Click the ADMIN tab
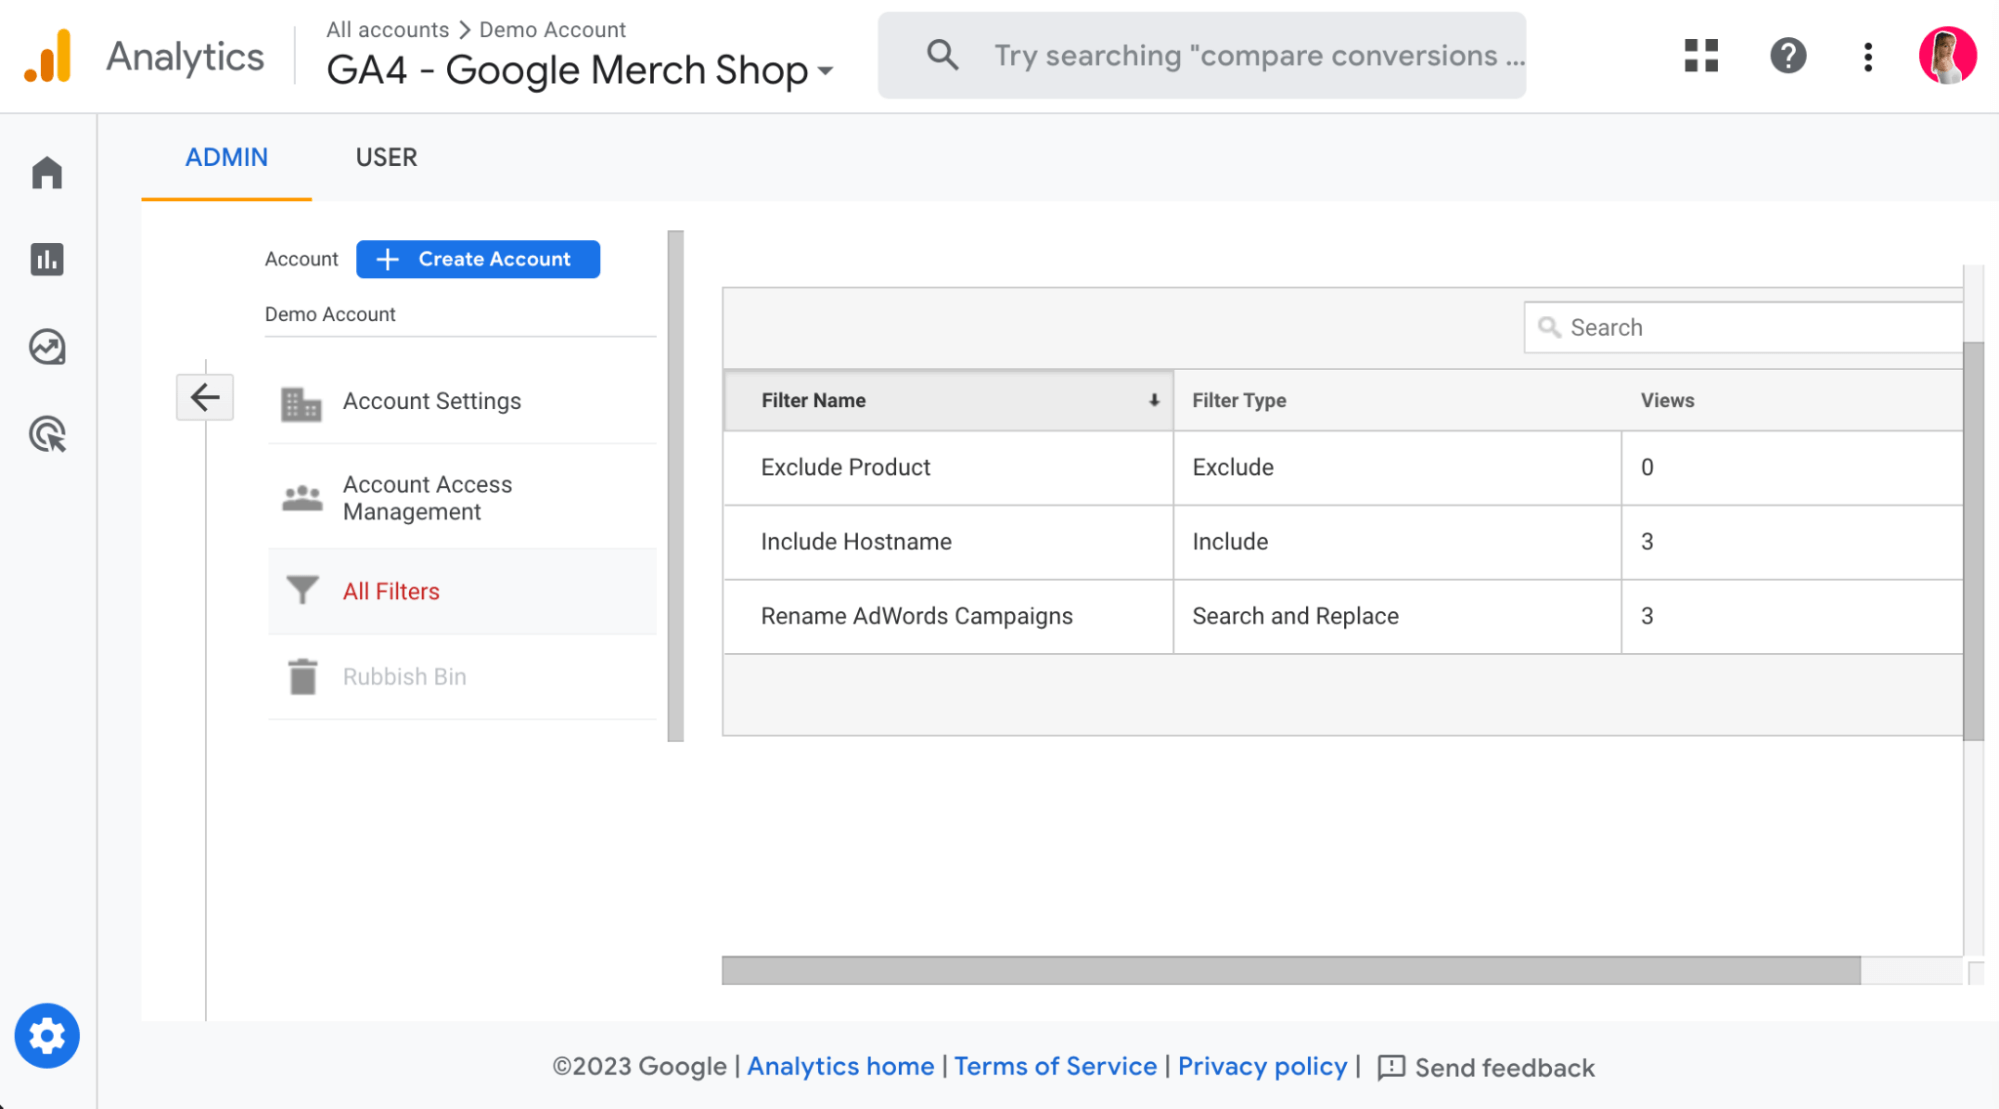This screenshot has width=1999, height=1109. (227, 157)
